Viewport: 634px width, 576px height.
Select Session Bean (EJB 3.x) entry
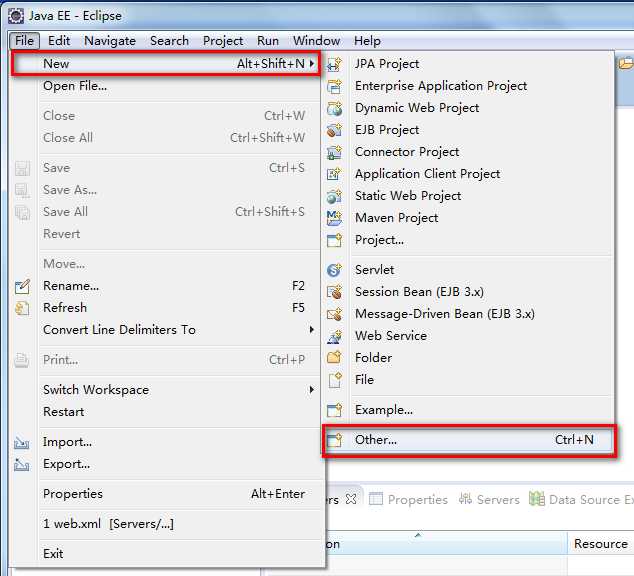[x=468, y=292]
